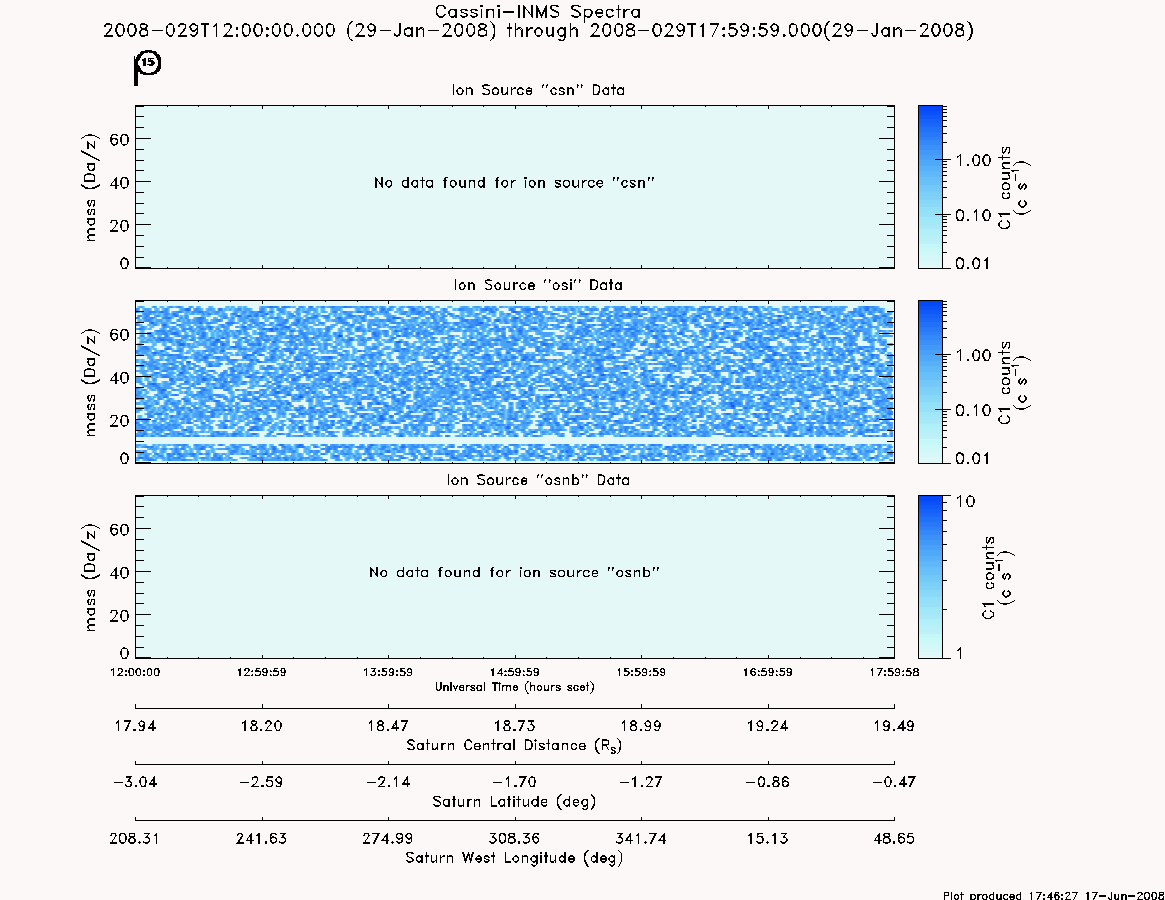
Task: Click the 10 label on osnb colorbar
Action: (x=965, y=501)
